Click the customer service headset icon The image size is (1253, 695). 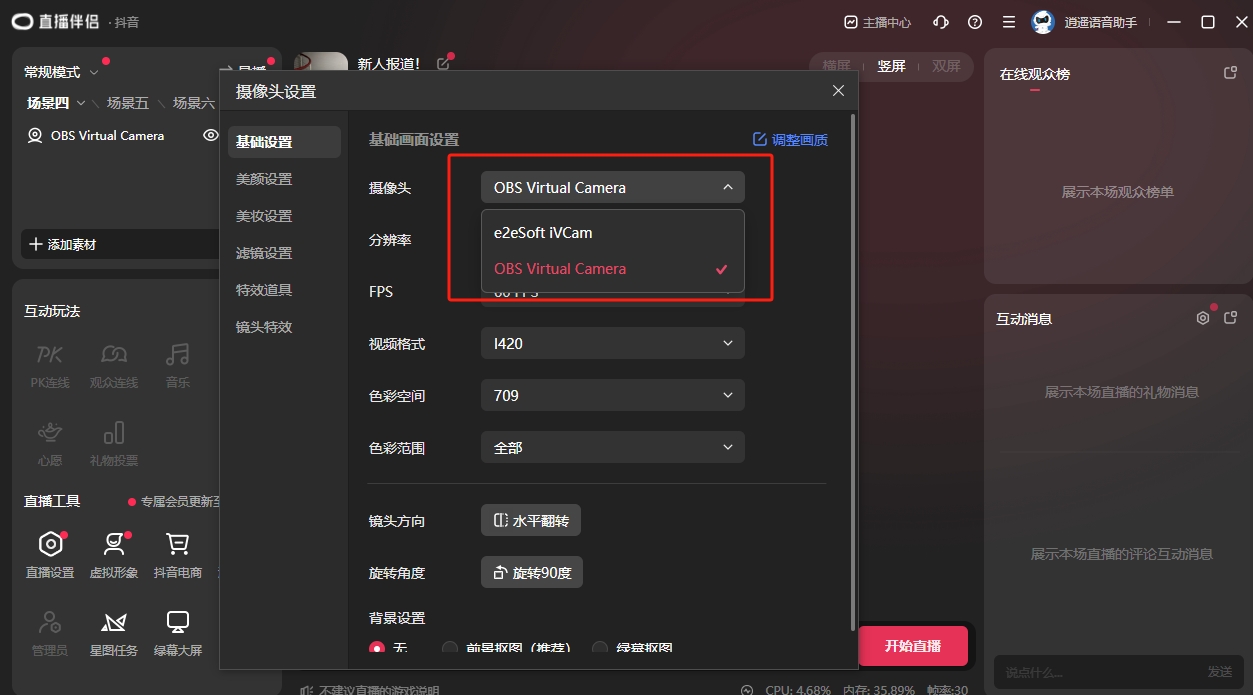click(x=941, y=22)
